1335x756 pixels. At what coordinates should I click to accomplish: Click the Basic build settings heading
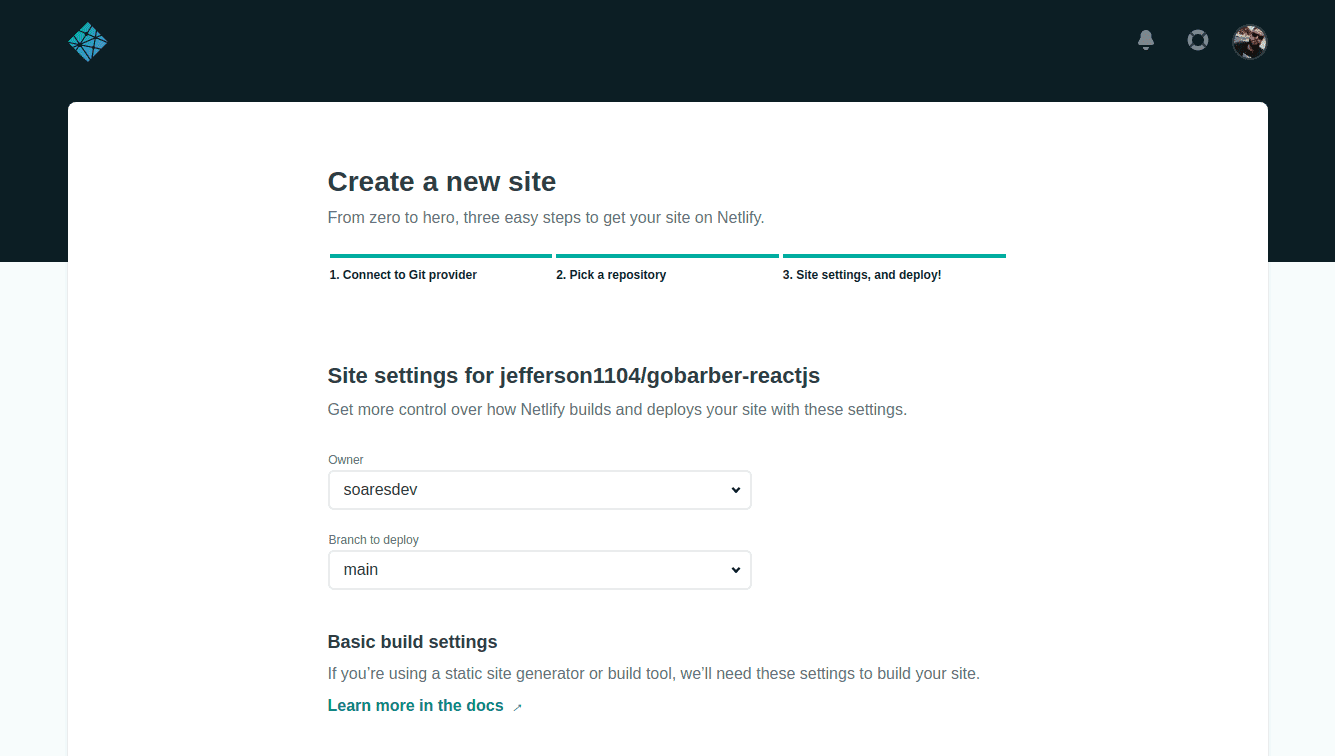pos(412,642)
